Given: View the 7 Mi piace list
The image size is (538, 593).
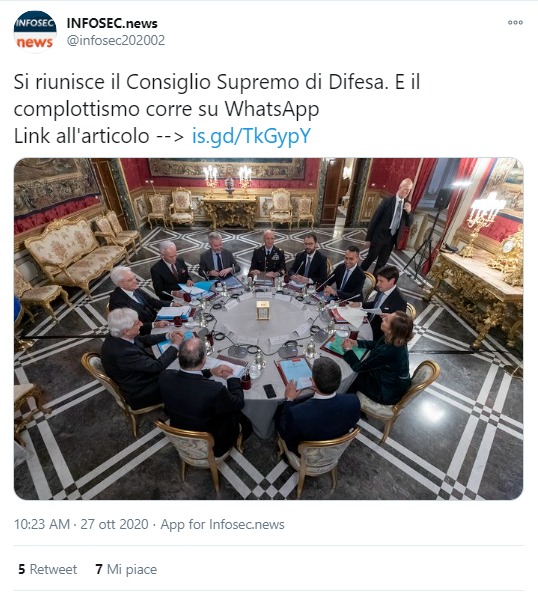Looking at the screenshot, I should (126, 569).
